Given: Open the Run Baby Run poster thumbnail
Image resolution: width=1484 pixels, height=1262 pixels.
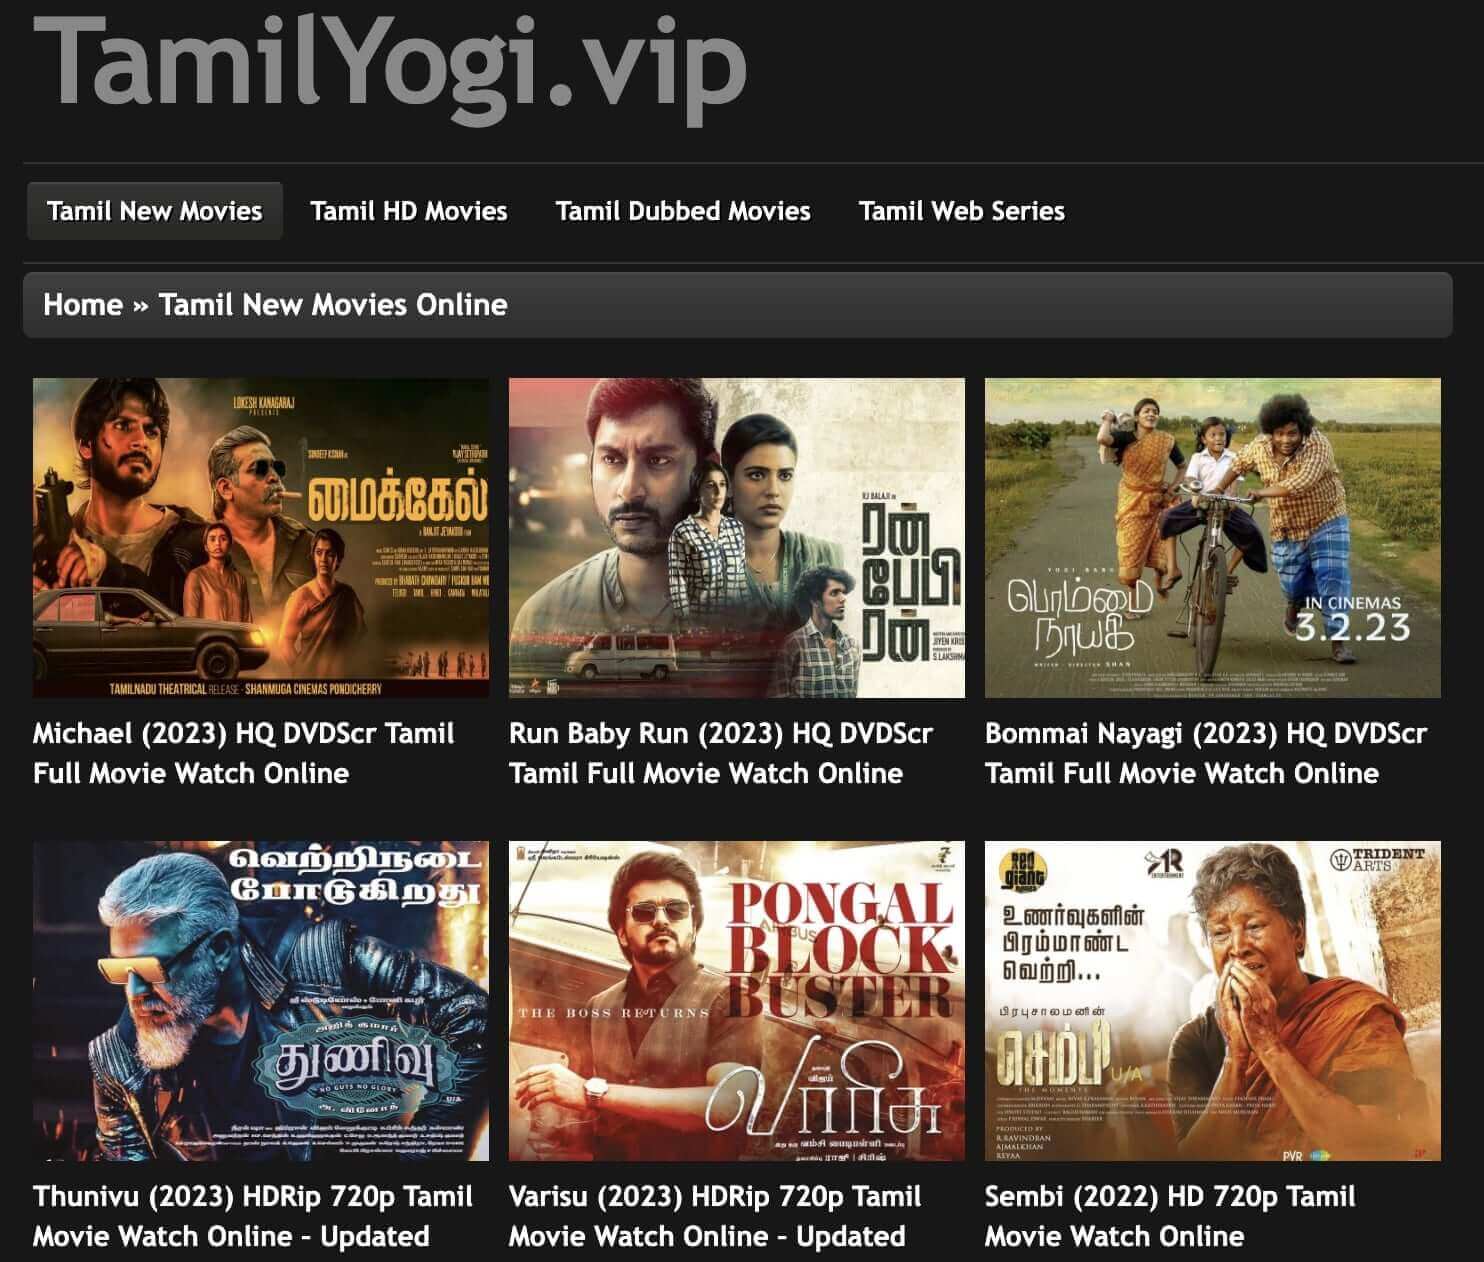Looking at the screenshot, I should [x=737, y=537].
